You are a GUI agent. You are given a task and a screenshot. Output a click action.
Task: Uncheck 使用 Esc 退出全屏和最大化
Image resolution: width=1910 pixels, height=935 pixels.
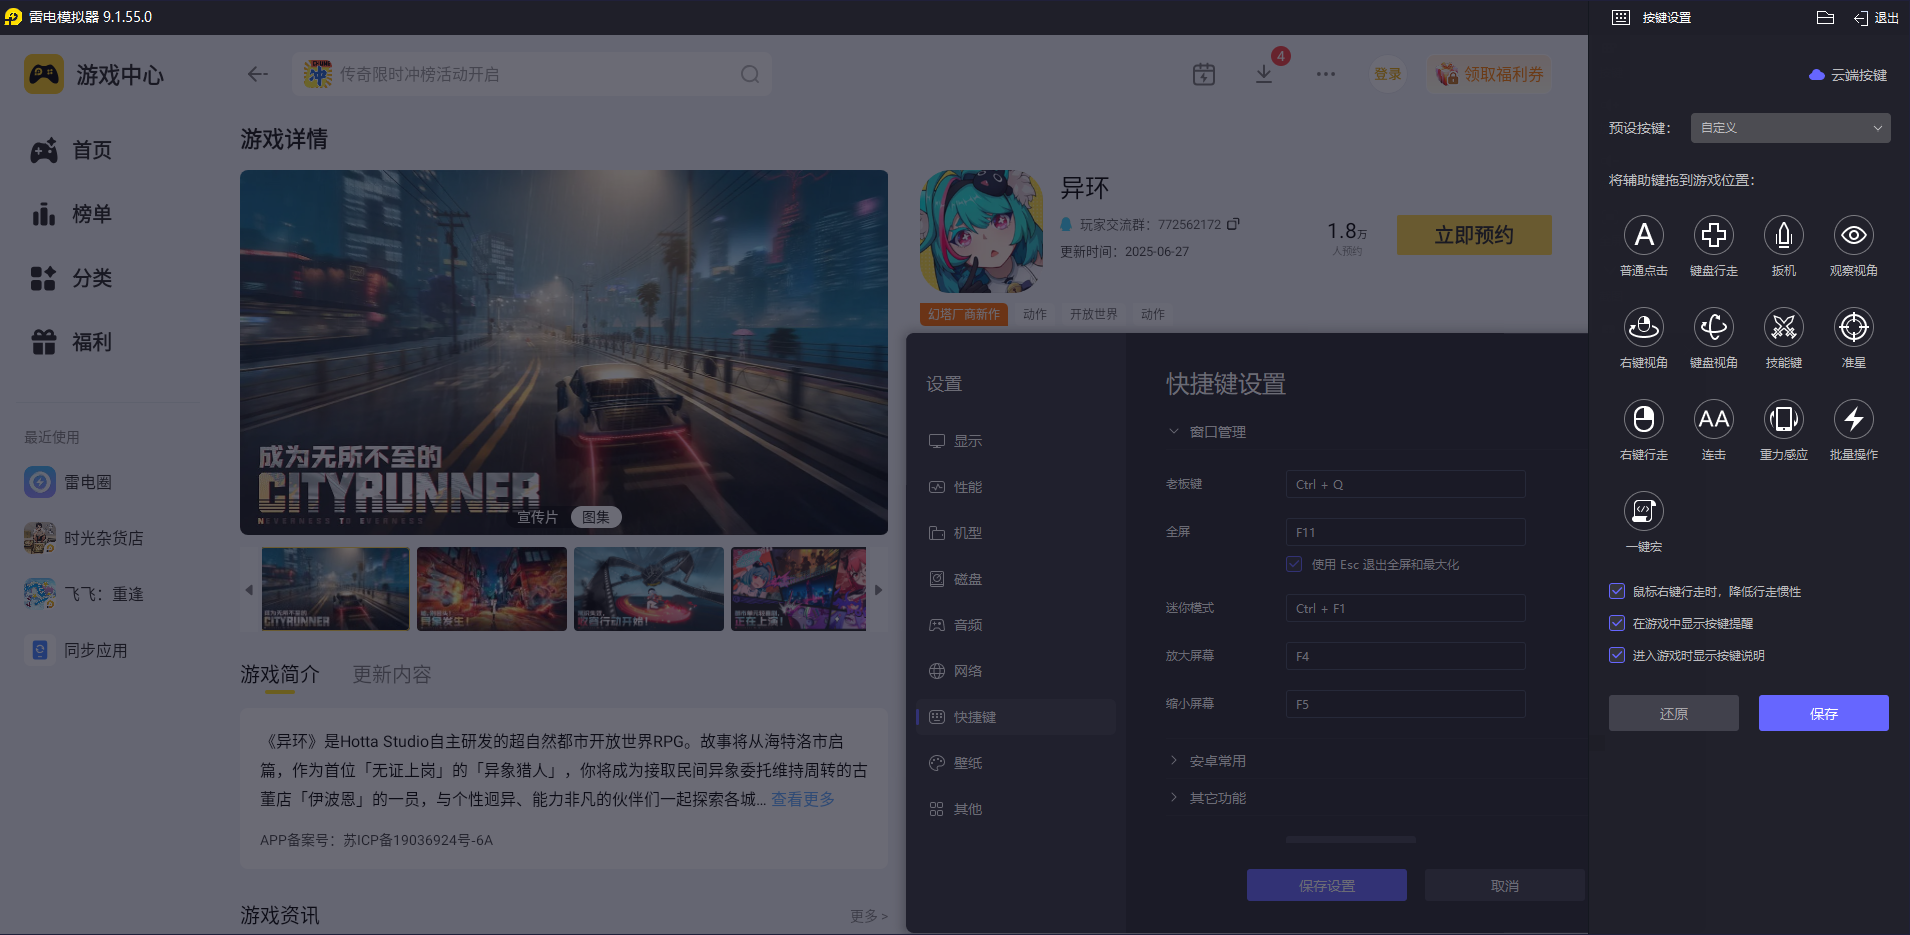1294,564
